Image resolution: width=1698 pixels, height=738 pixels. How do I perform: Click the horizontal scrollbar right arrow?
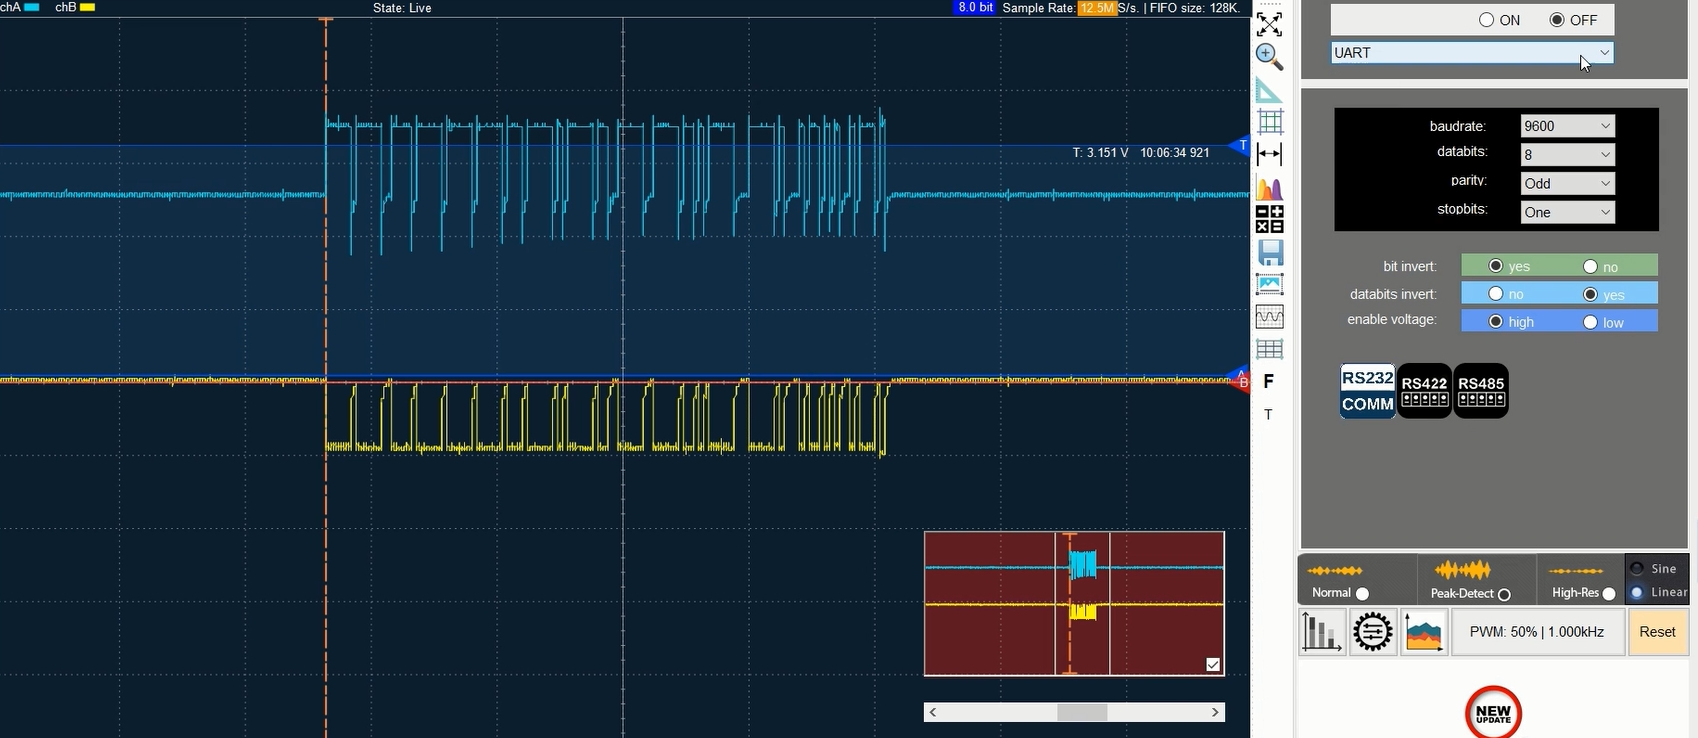tap(1216, 712)
